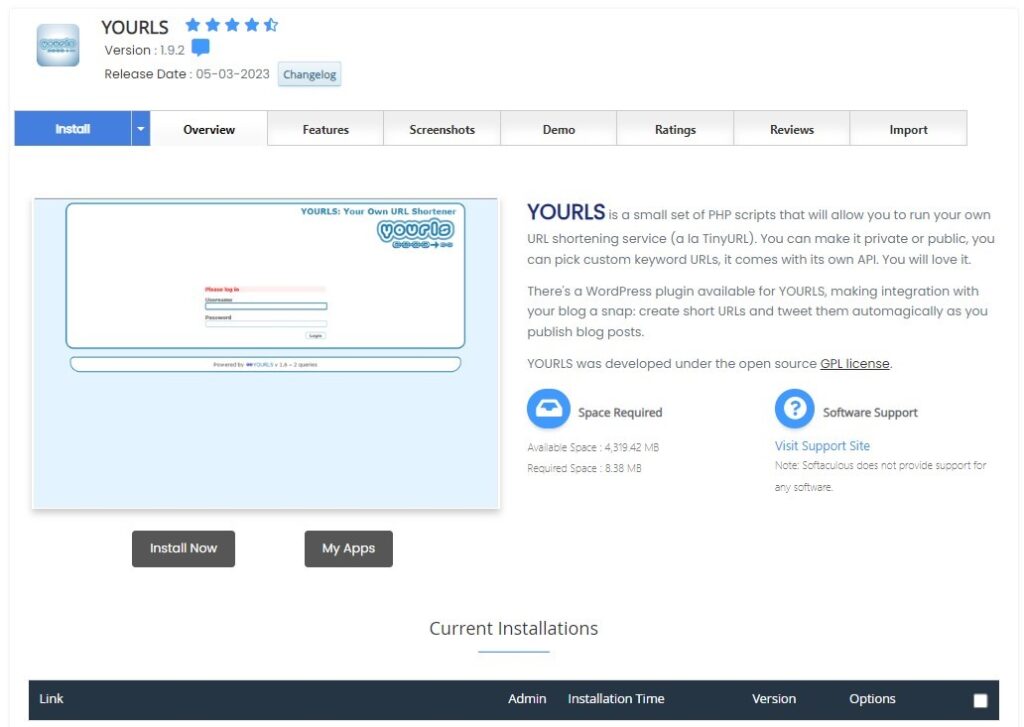Click the Install Now button
Screen dimensions: 1024x727
184,549
